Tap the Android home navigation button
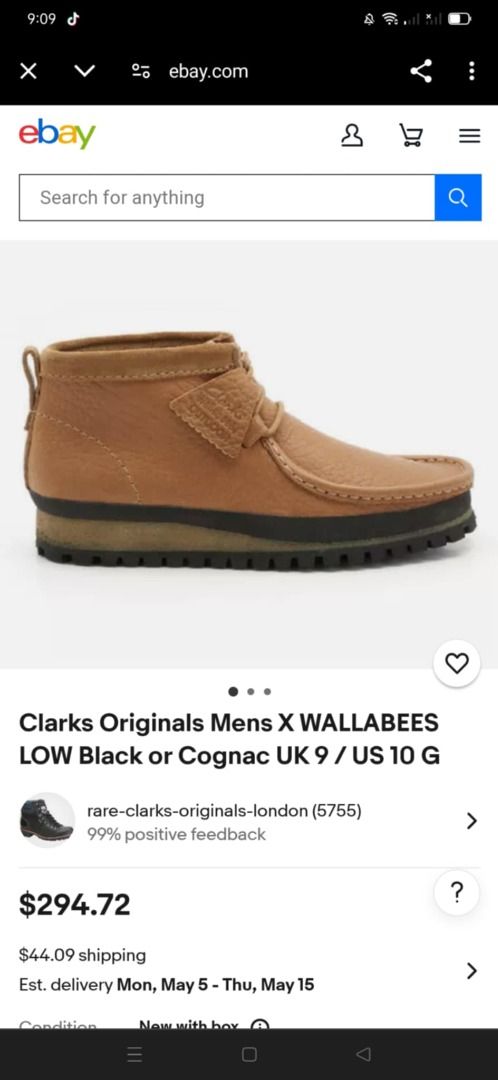This screenshot has width=498, height=1080. point(249,1055)
